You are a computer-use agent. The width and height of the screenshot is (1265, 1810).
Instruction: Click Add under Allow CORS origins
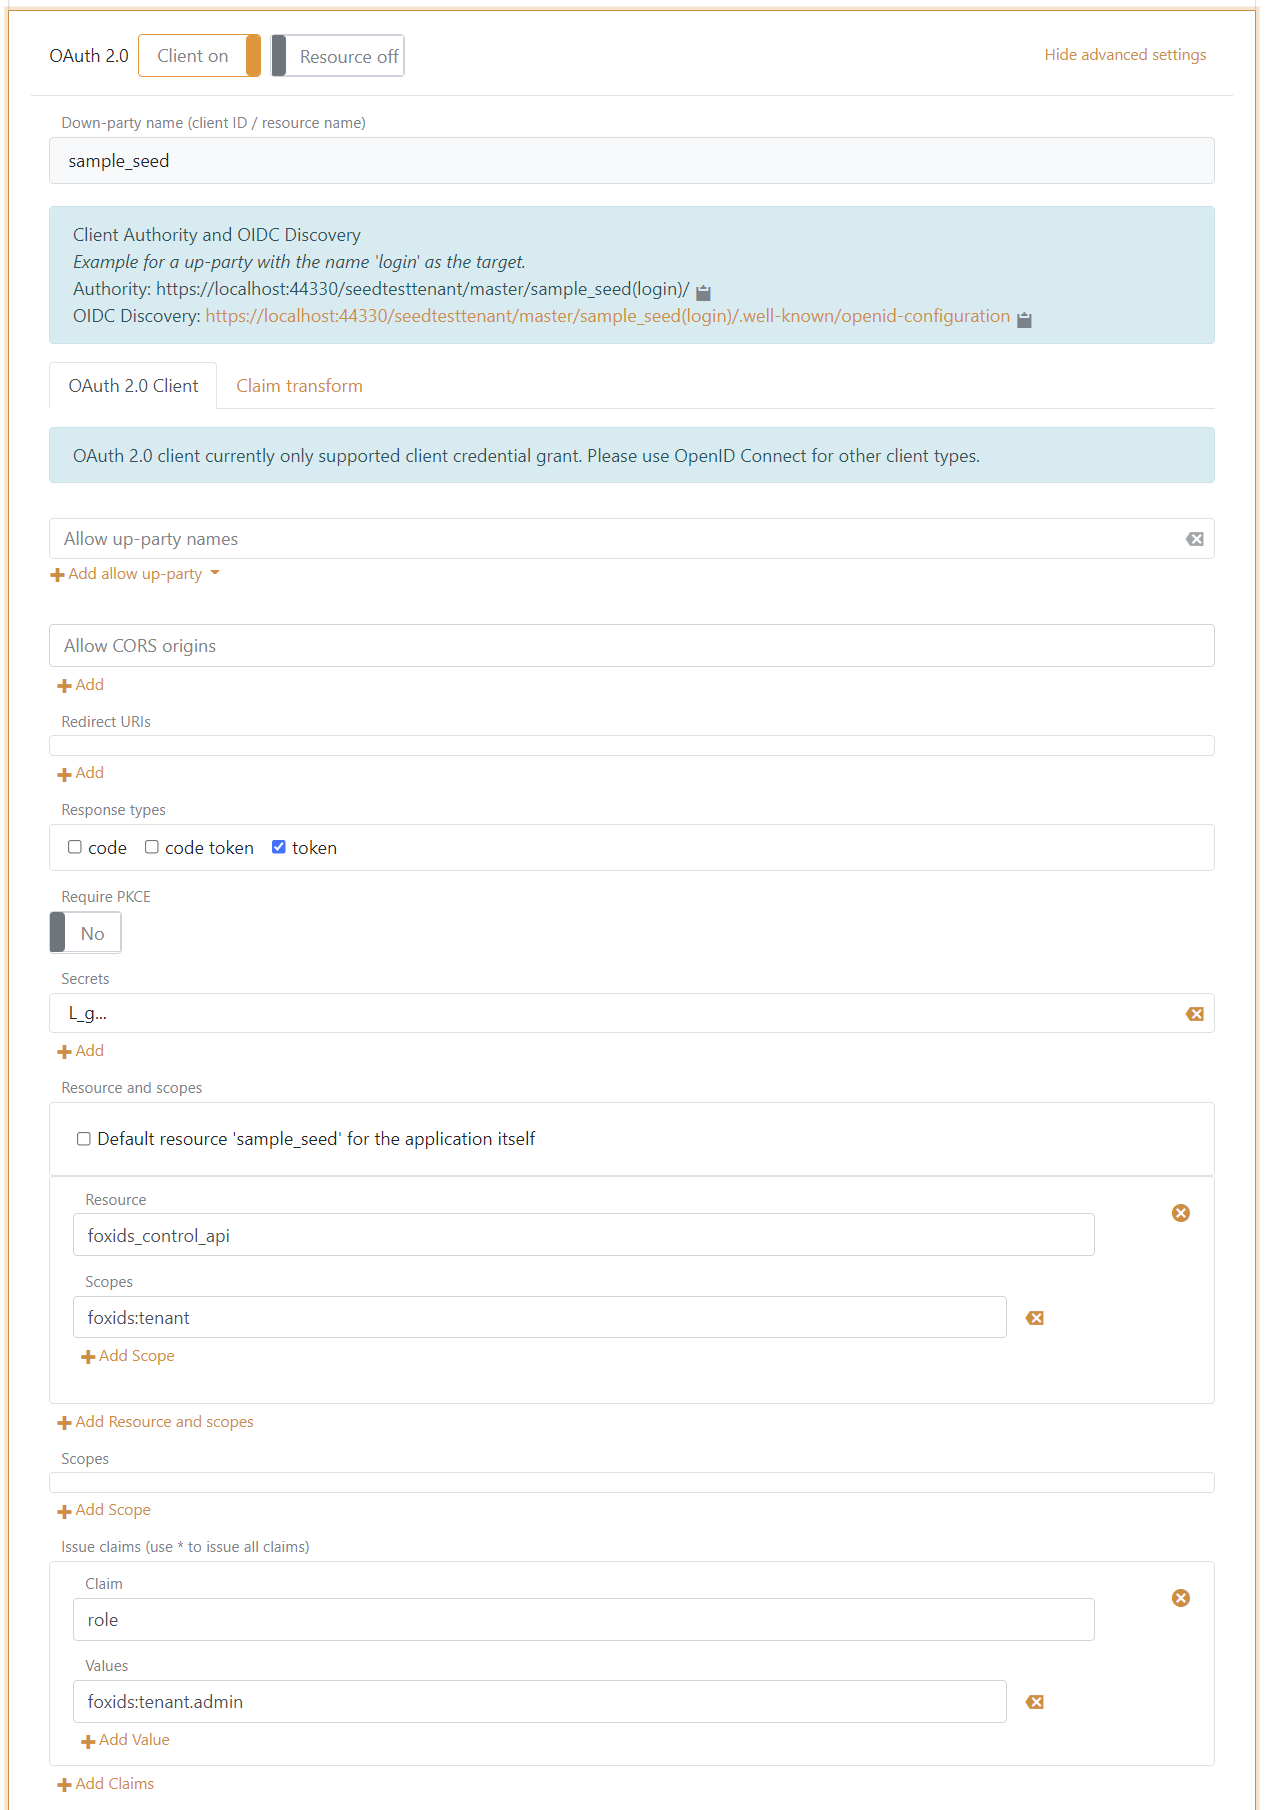(81, 684)
